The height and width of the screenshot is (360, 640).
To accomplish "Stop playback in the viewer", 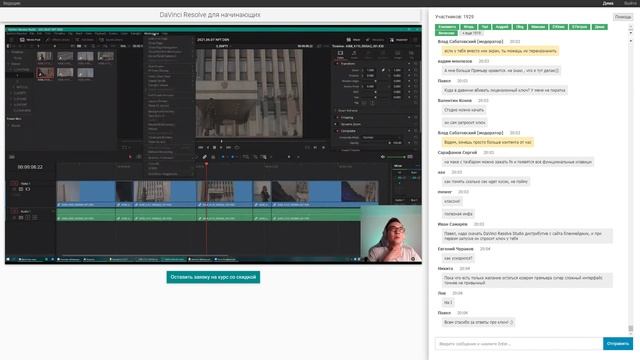I will click(x=215, y=147).
